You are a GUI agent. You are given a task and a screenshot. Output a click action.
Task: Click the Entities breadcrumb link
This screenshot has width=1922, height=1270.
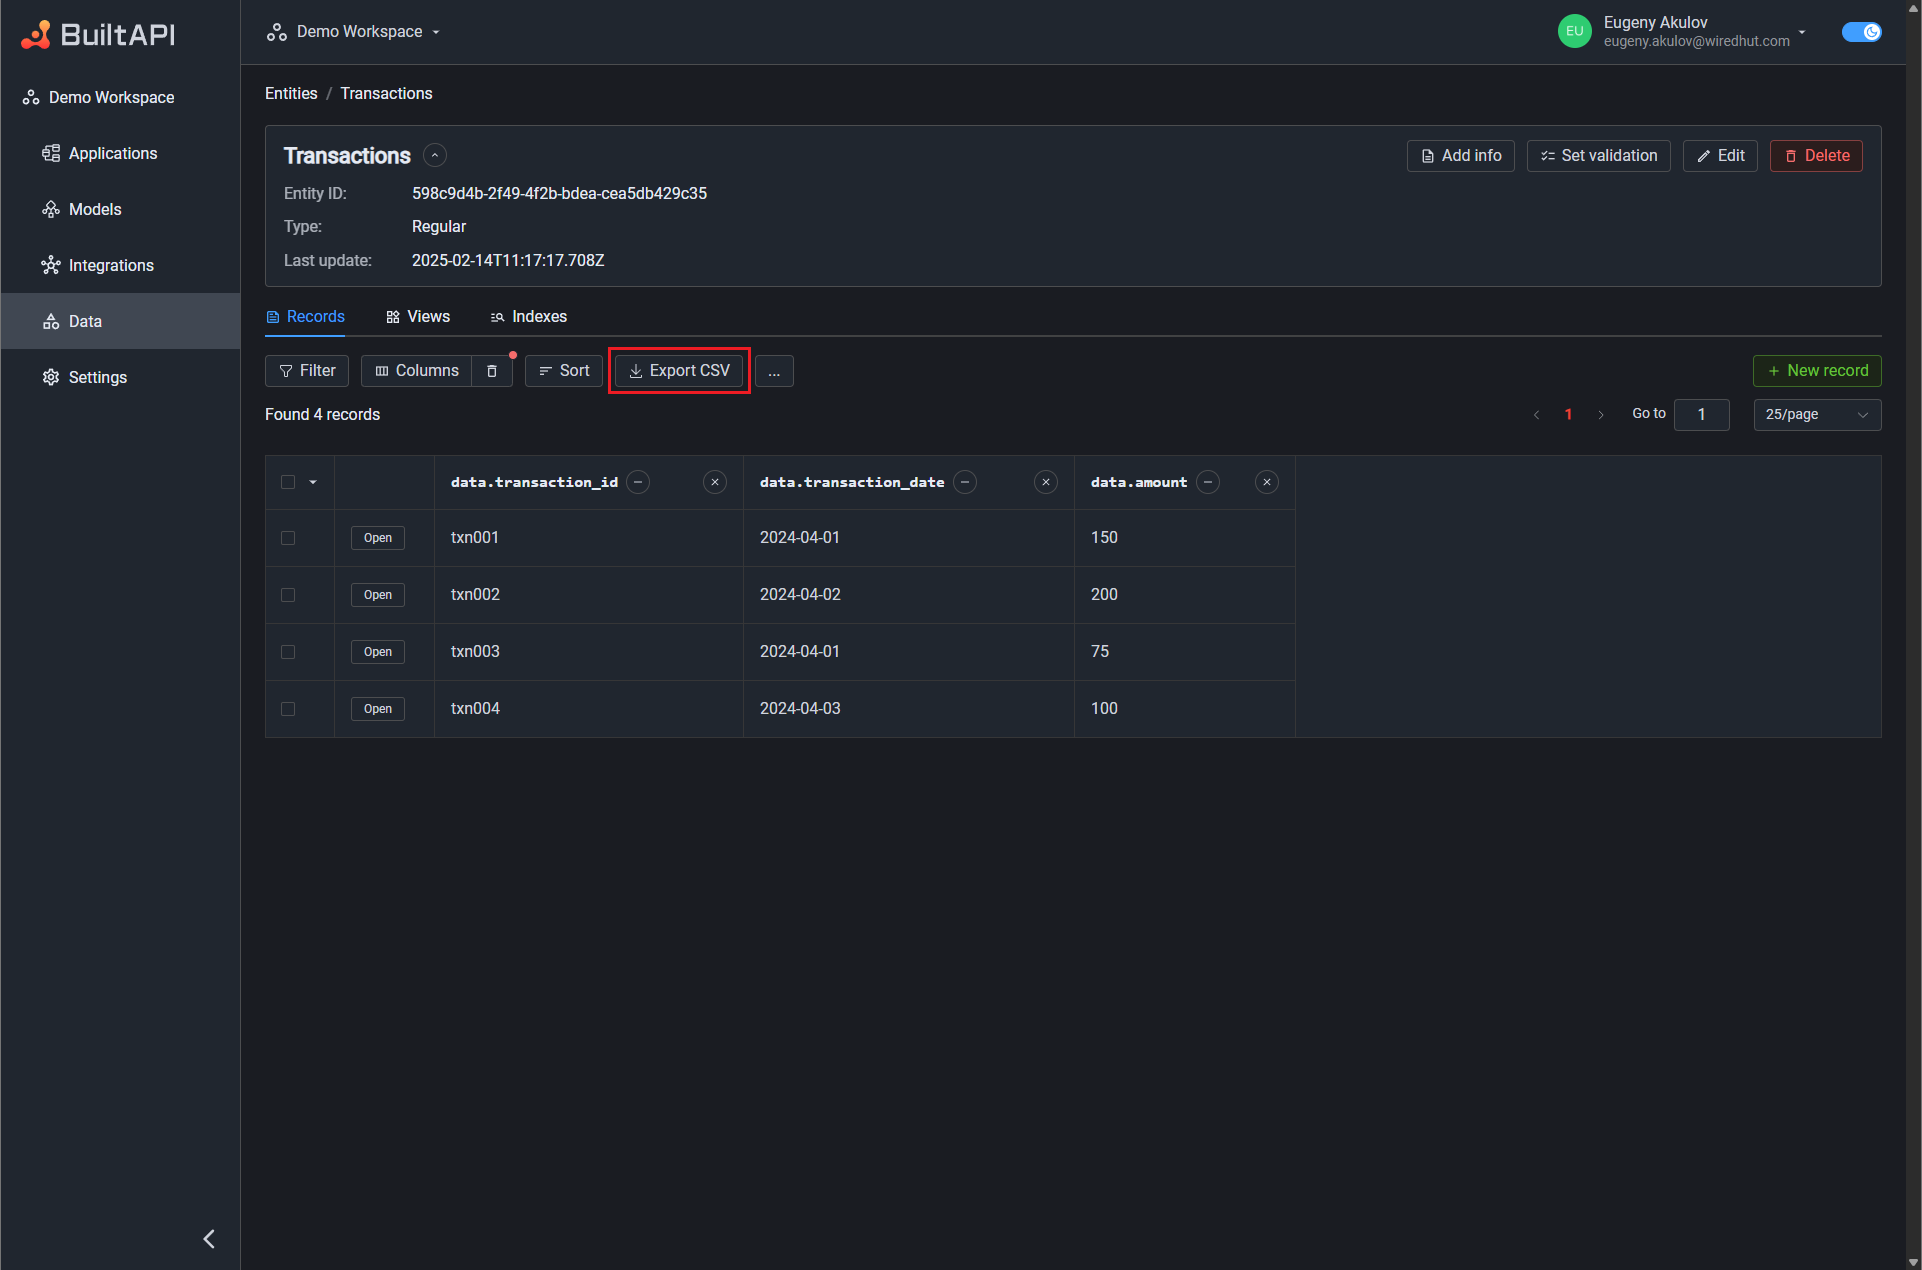point(290,93)
